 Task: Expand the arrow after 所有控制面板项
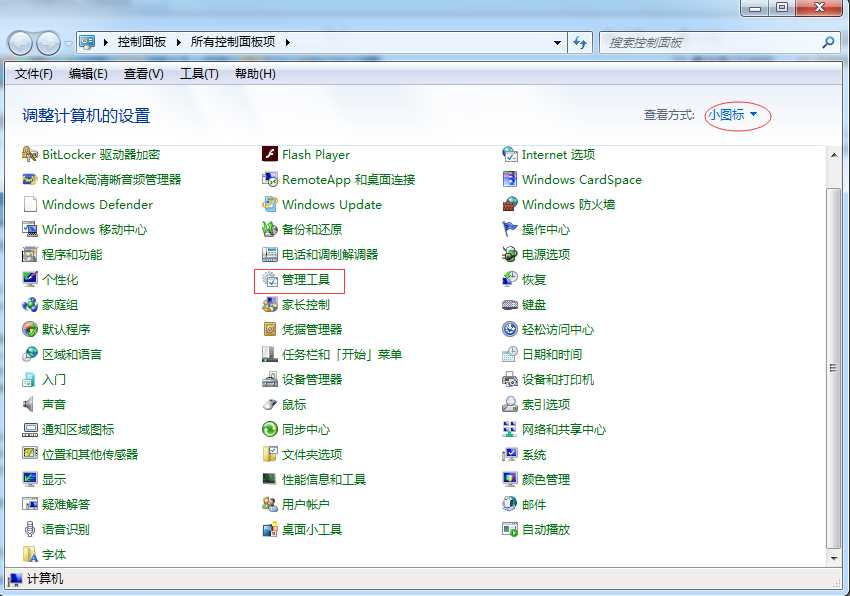pyautogui.click(x=287, y=42)
